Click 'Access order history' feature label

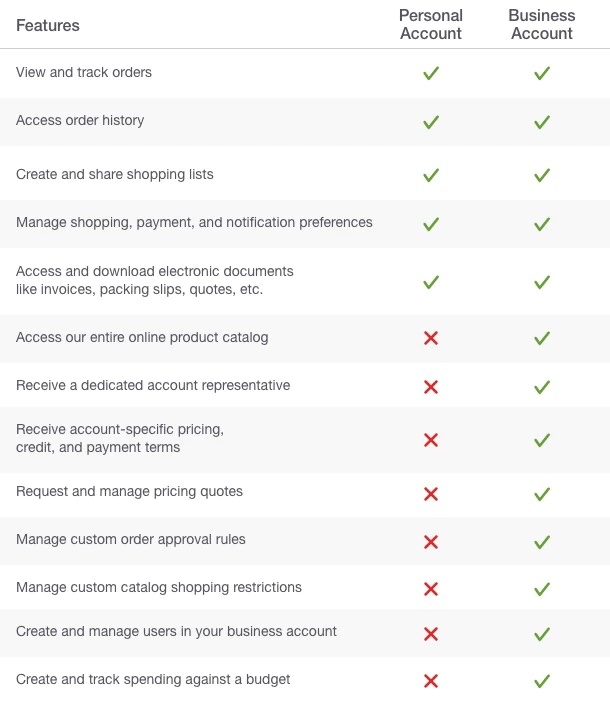point(80,120)
